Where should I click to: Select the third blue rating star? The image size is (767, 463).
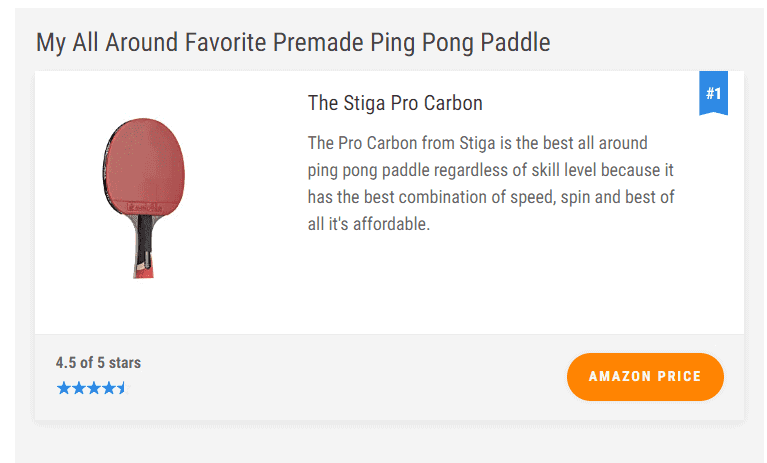pos(93,388)
